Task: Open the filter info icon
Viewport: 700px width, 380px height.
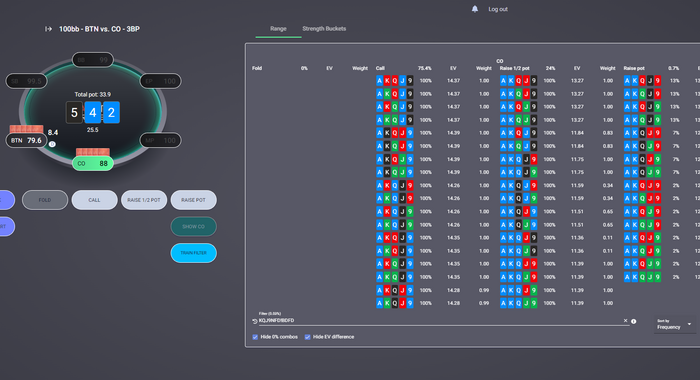Action: [x=633, y=321]
